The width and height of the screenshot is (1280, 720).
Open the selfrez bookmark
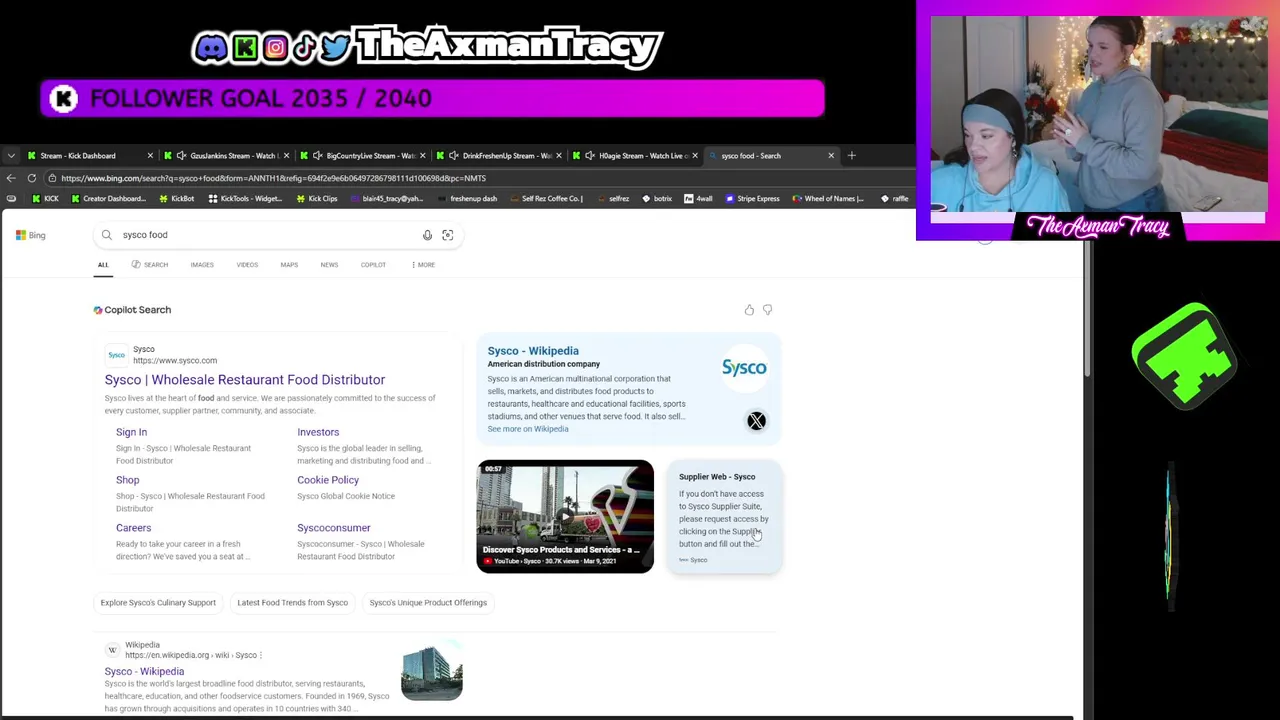[x=612, y=198]
